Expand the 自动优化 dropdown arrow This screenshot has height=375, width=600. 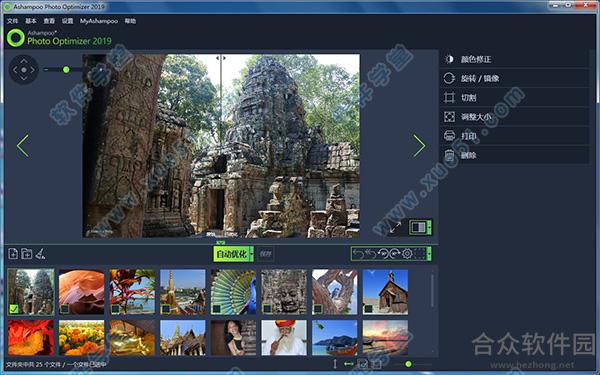click(x=252, y=254)
